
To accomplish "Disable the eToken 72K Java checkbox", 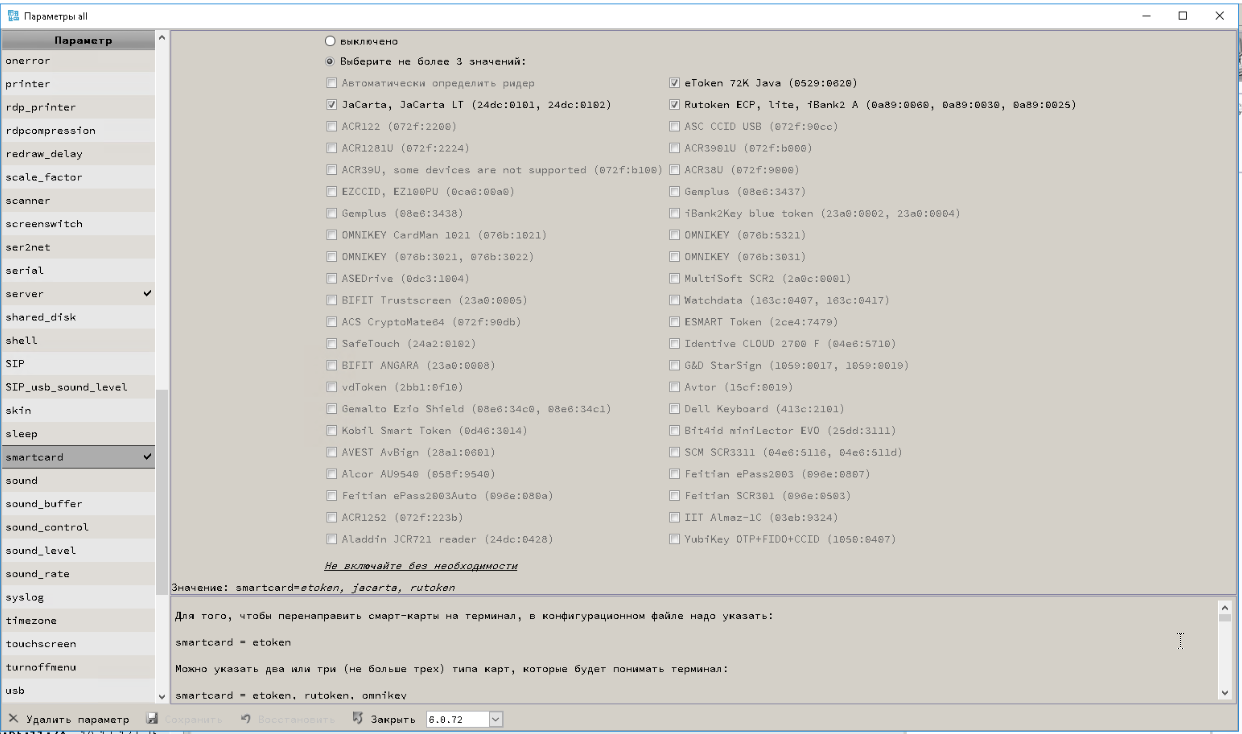I will [x=675, y=83].
